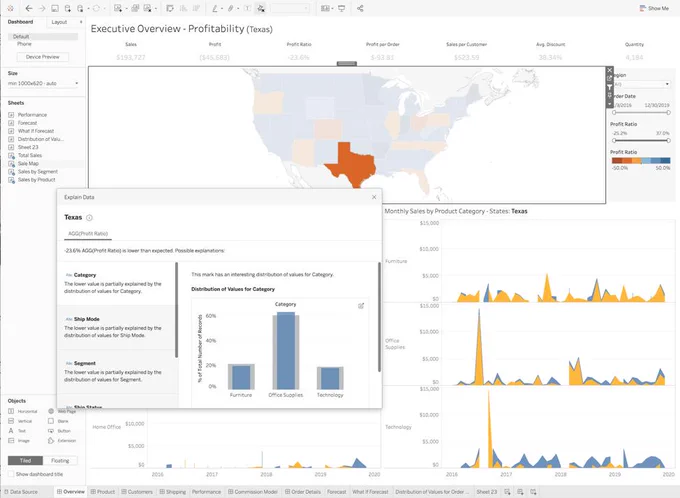680x498 pixels.
Task: Click the Go to Sheet icon on the map handle
Action: (610, 79)
